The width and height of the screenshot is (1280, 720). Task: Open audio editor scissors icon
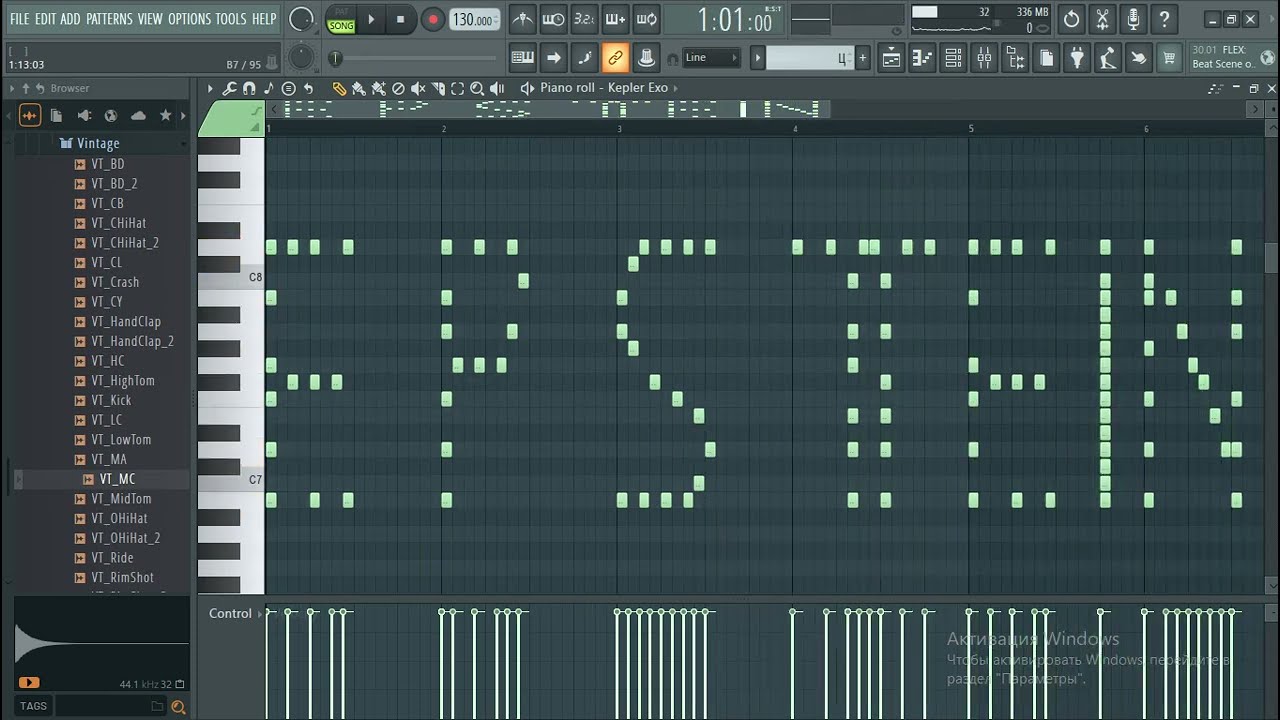click(1102, 19)
